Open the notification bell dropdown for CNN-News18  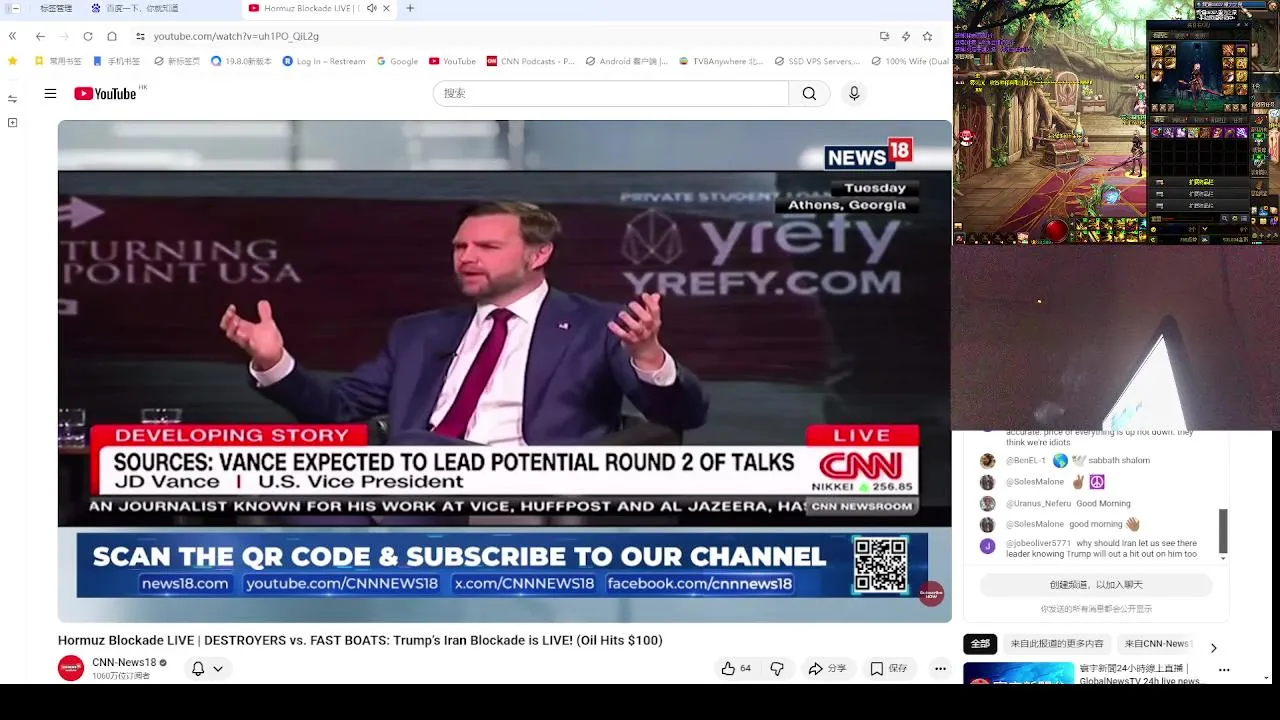coord(207,668)
